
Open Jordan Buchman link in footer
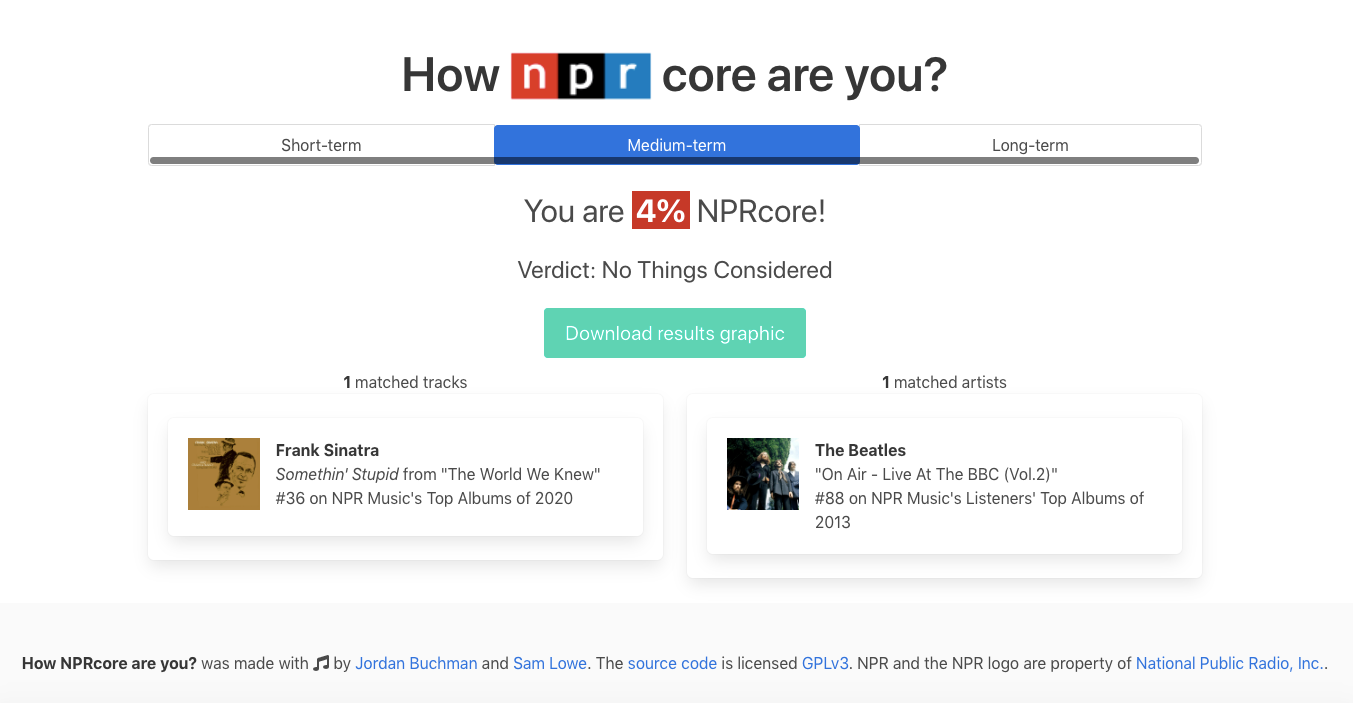pos(416,663)
